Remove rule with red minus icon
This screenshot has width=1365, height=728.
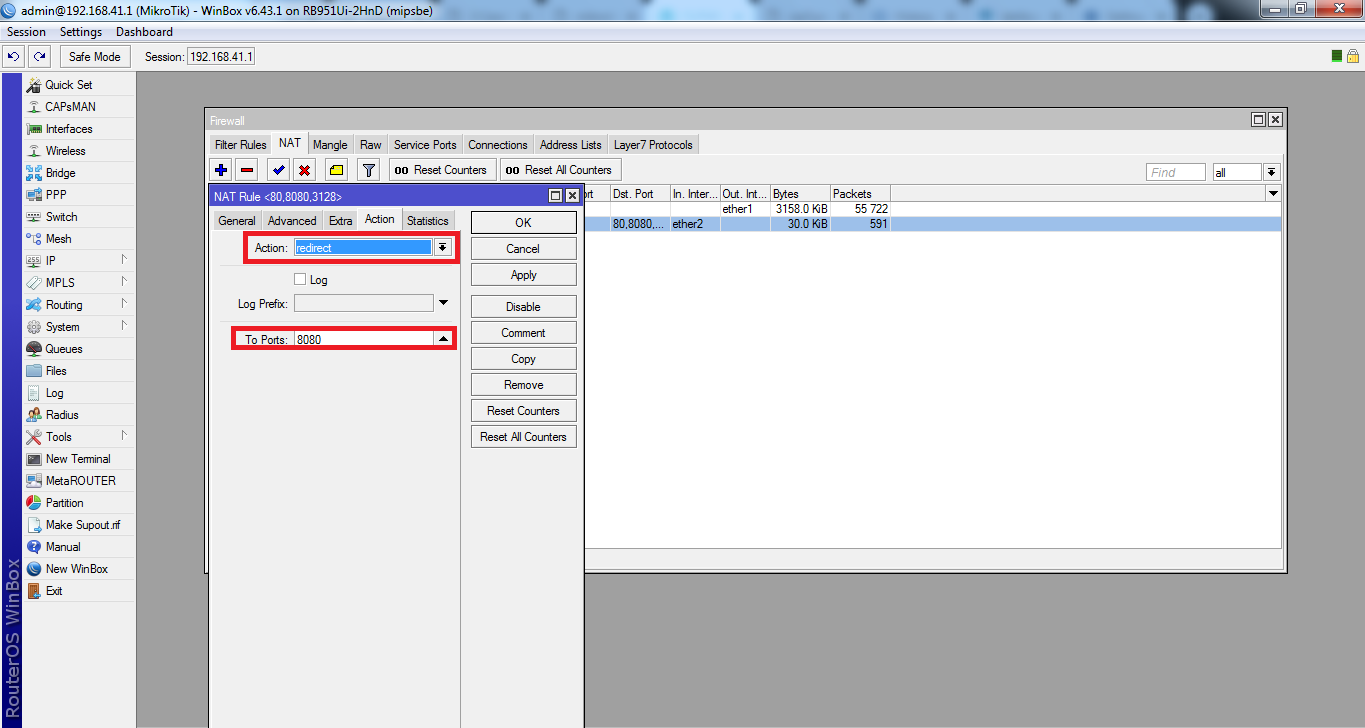[247, 170]
